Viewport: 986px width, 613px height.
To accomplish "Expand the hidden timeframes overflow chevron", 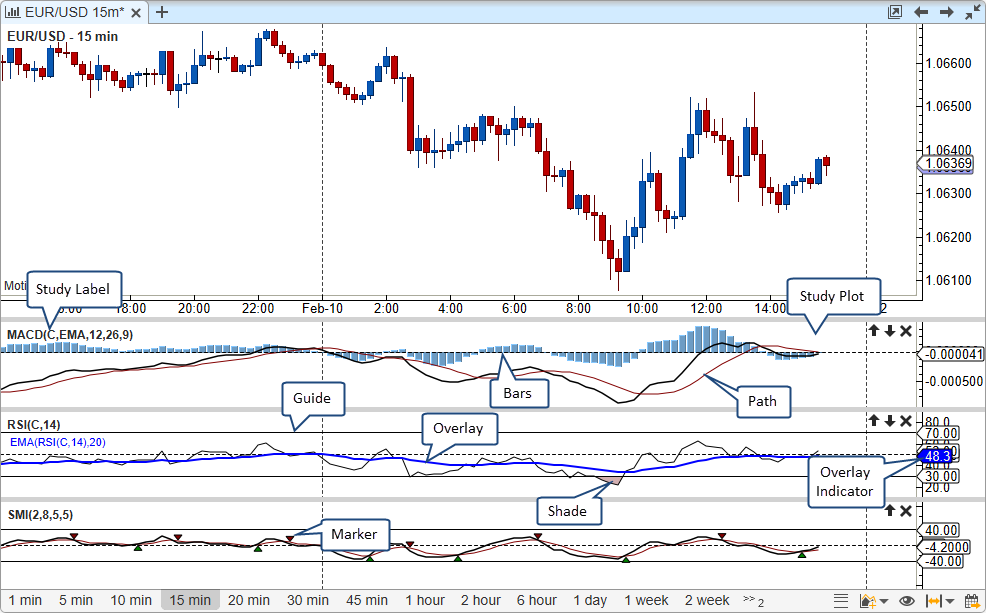I will click(752, 601).
